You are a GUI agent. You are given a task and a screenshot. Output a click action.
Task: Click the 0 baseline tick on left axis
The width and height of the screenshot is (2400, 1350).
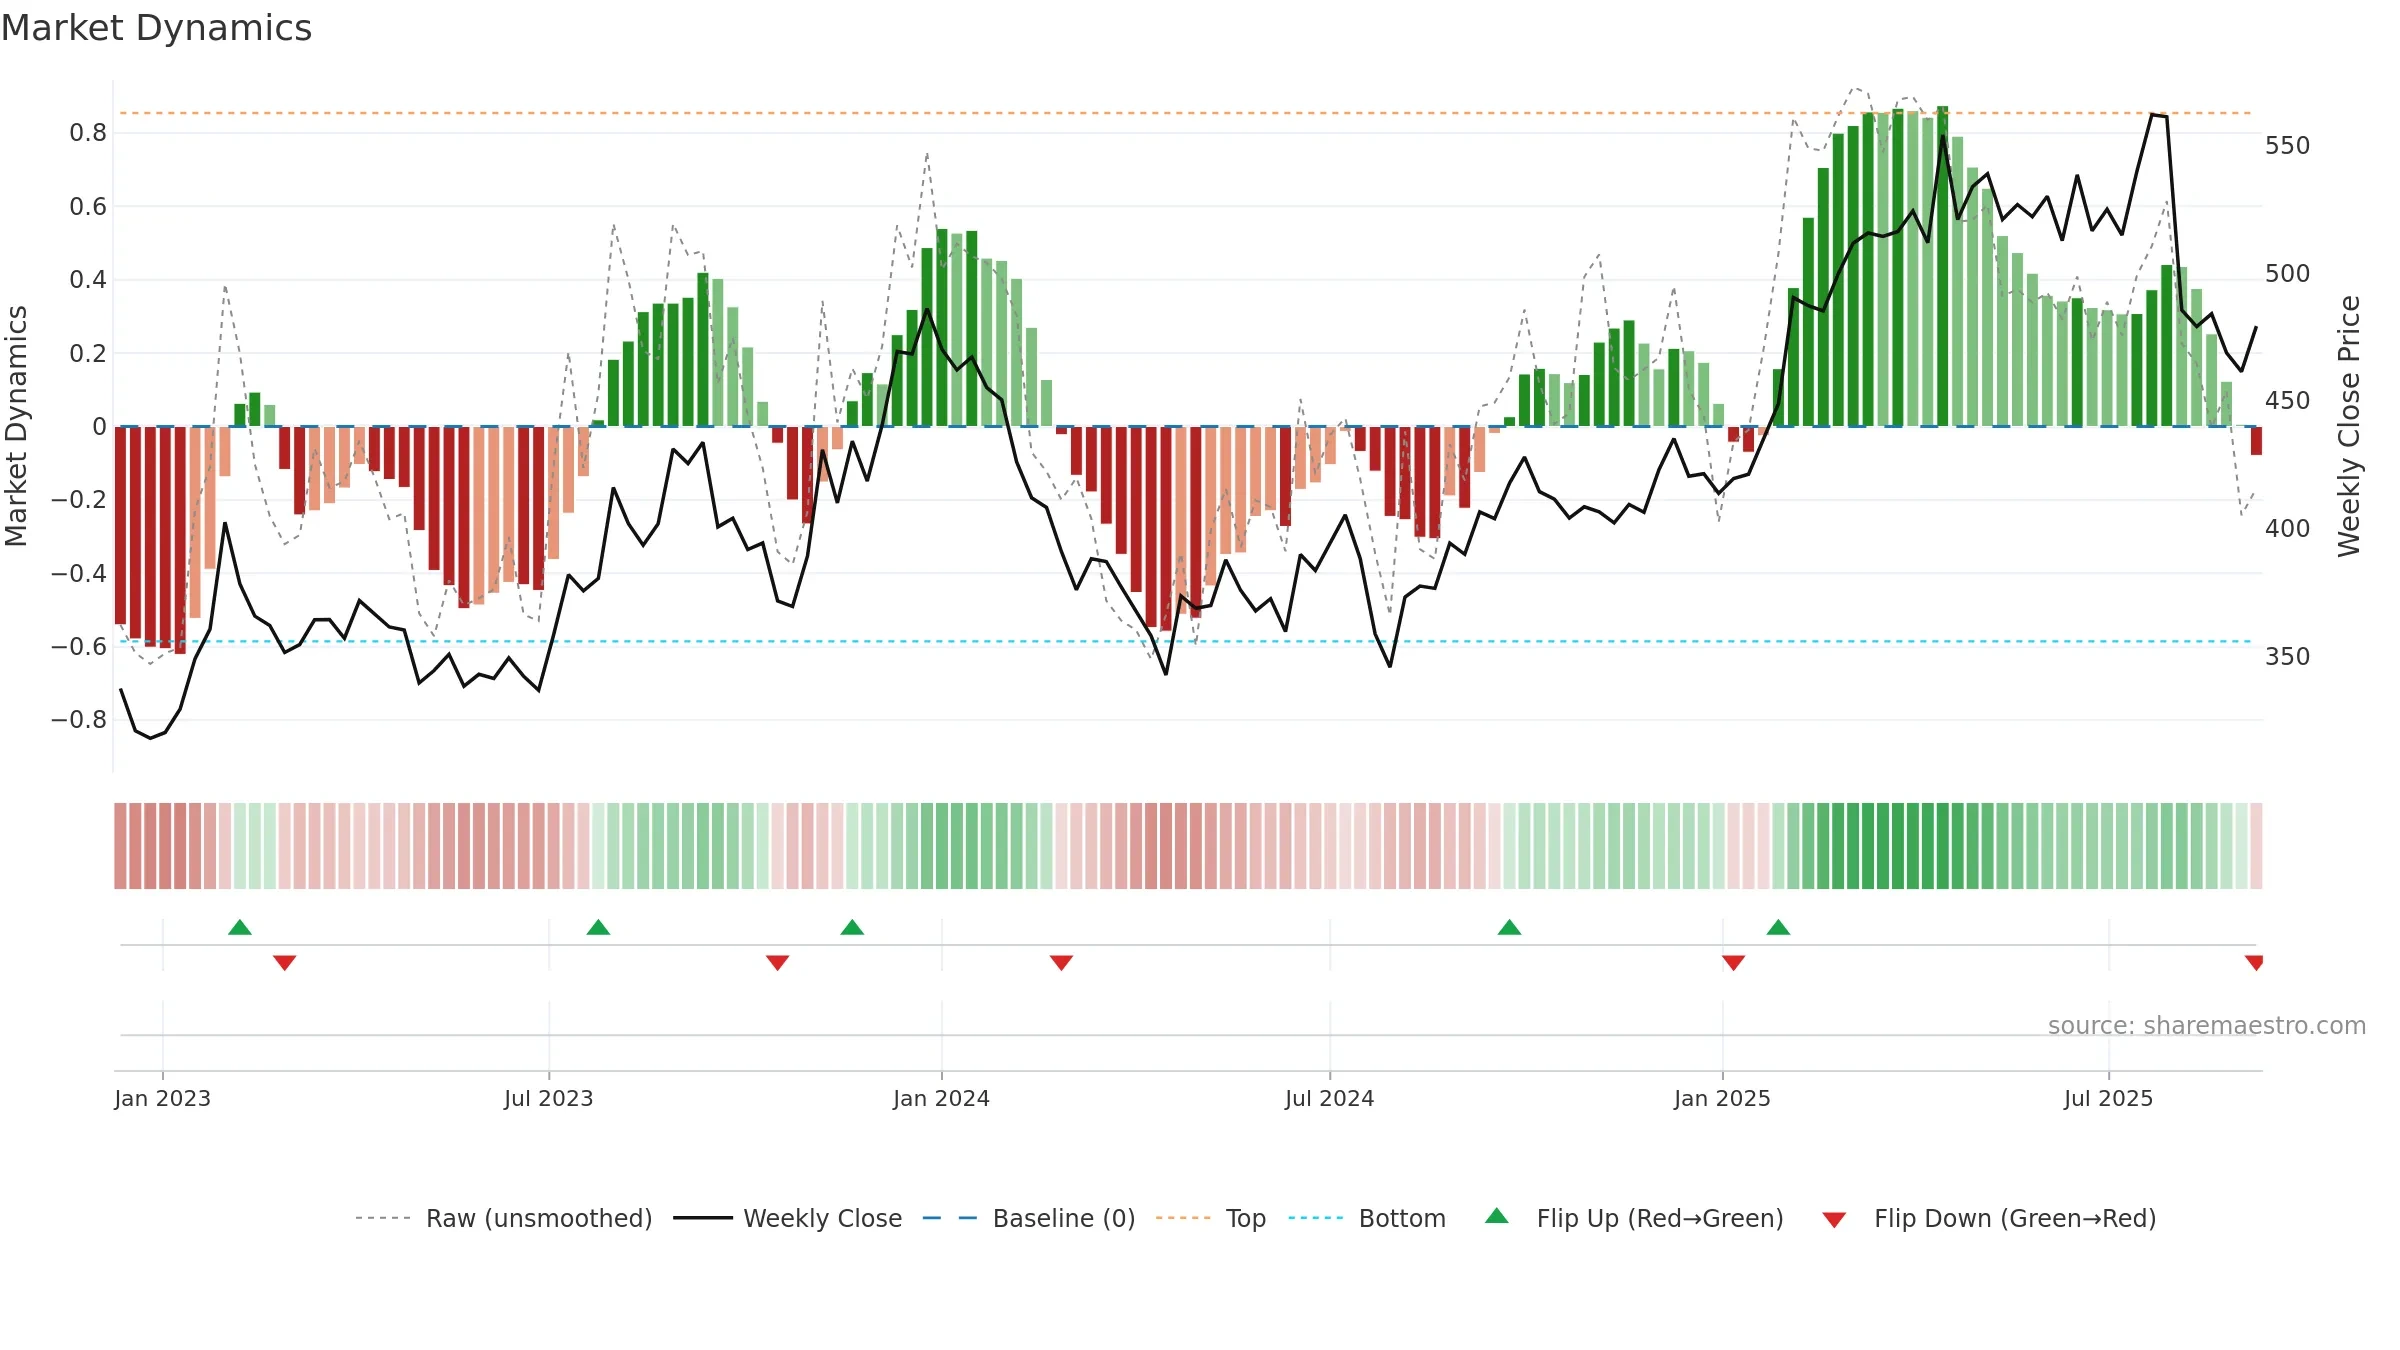point(99,427)
